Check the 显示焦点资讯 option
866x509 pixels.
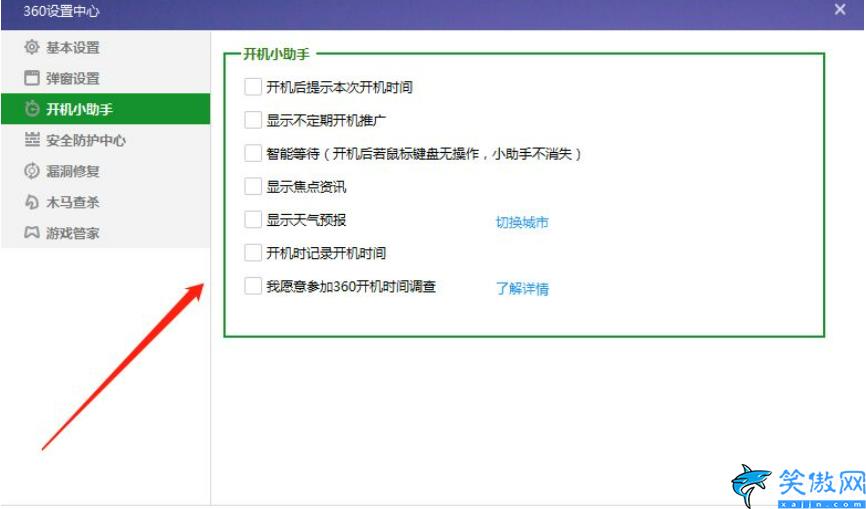point(253,187)
